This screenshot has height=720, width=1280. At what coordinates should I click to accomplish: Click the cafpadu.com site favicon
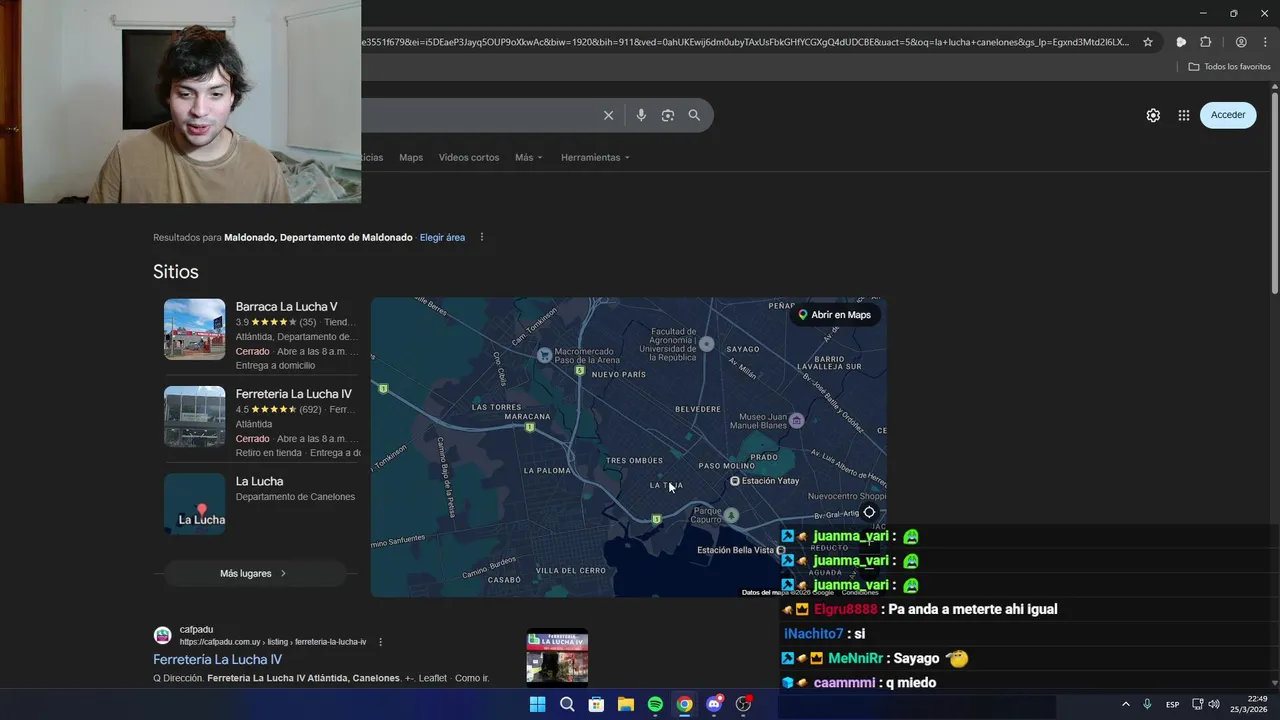[x=162, y=635]
